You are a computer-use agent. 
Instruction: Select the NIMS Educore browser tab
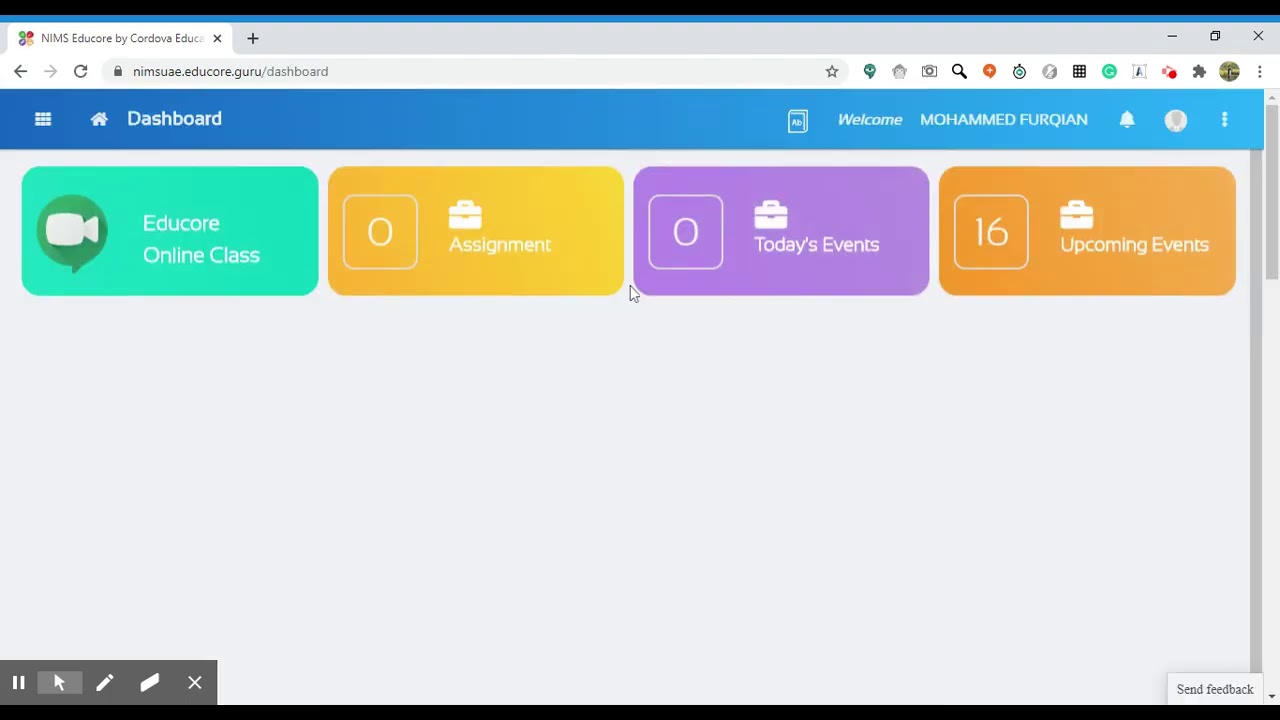(x=118, y=38)
